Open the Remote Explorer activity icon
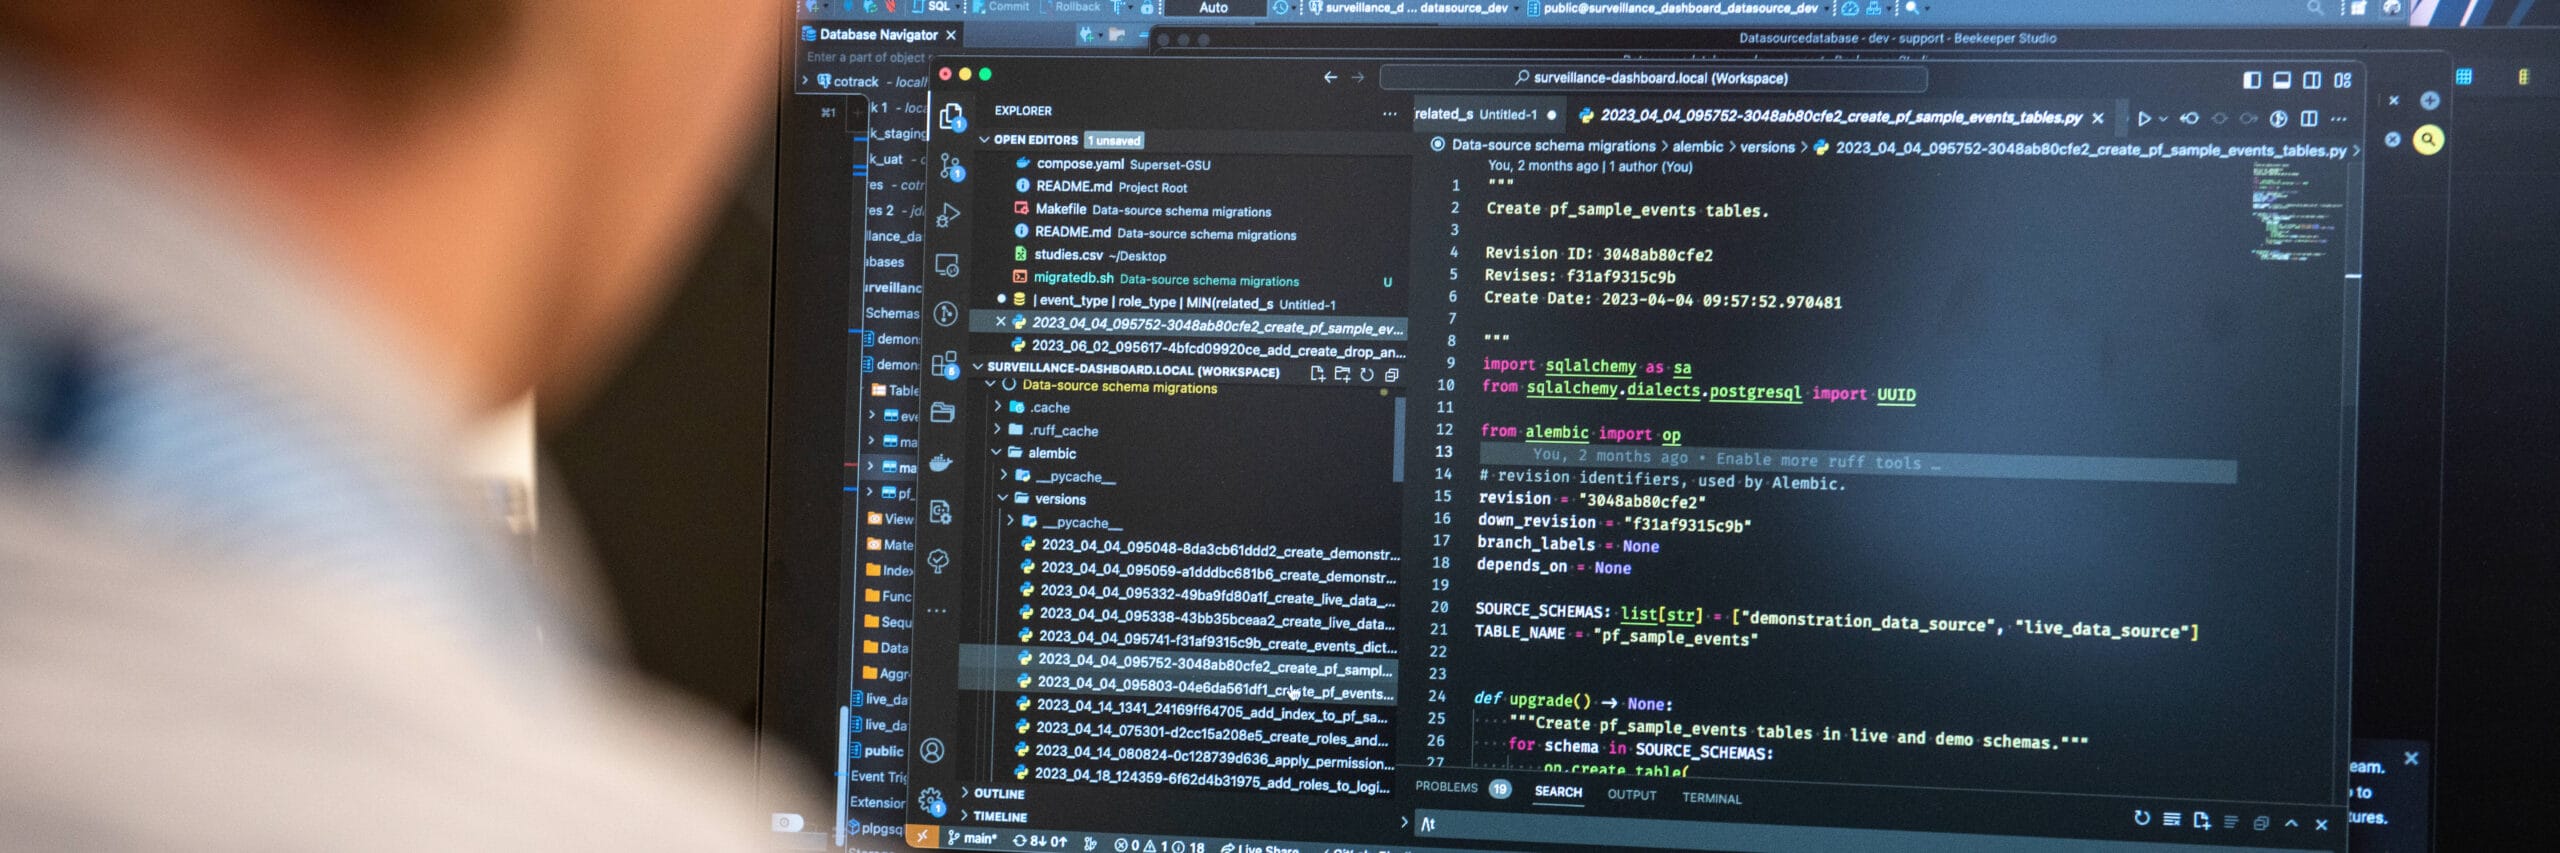Viewport: 2560px width, 853px height. (x=947, y=265)
